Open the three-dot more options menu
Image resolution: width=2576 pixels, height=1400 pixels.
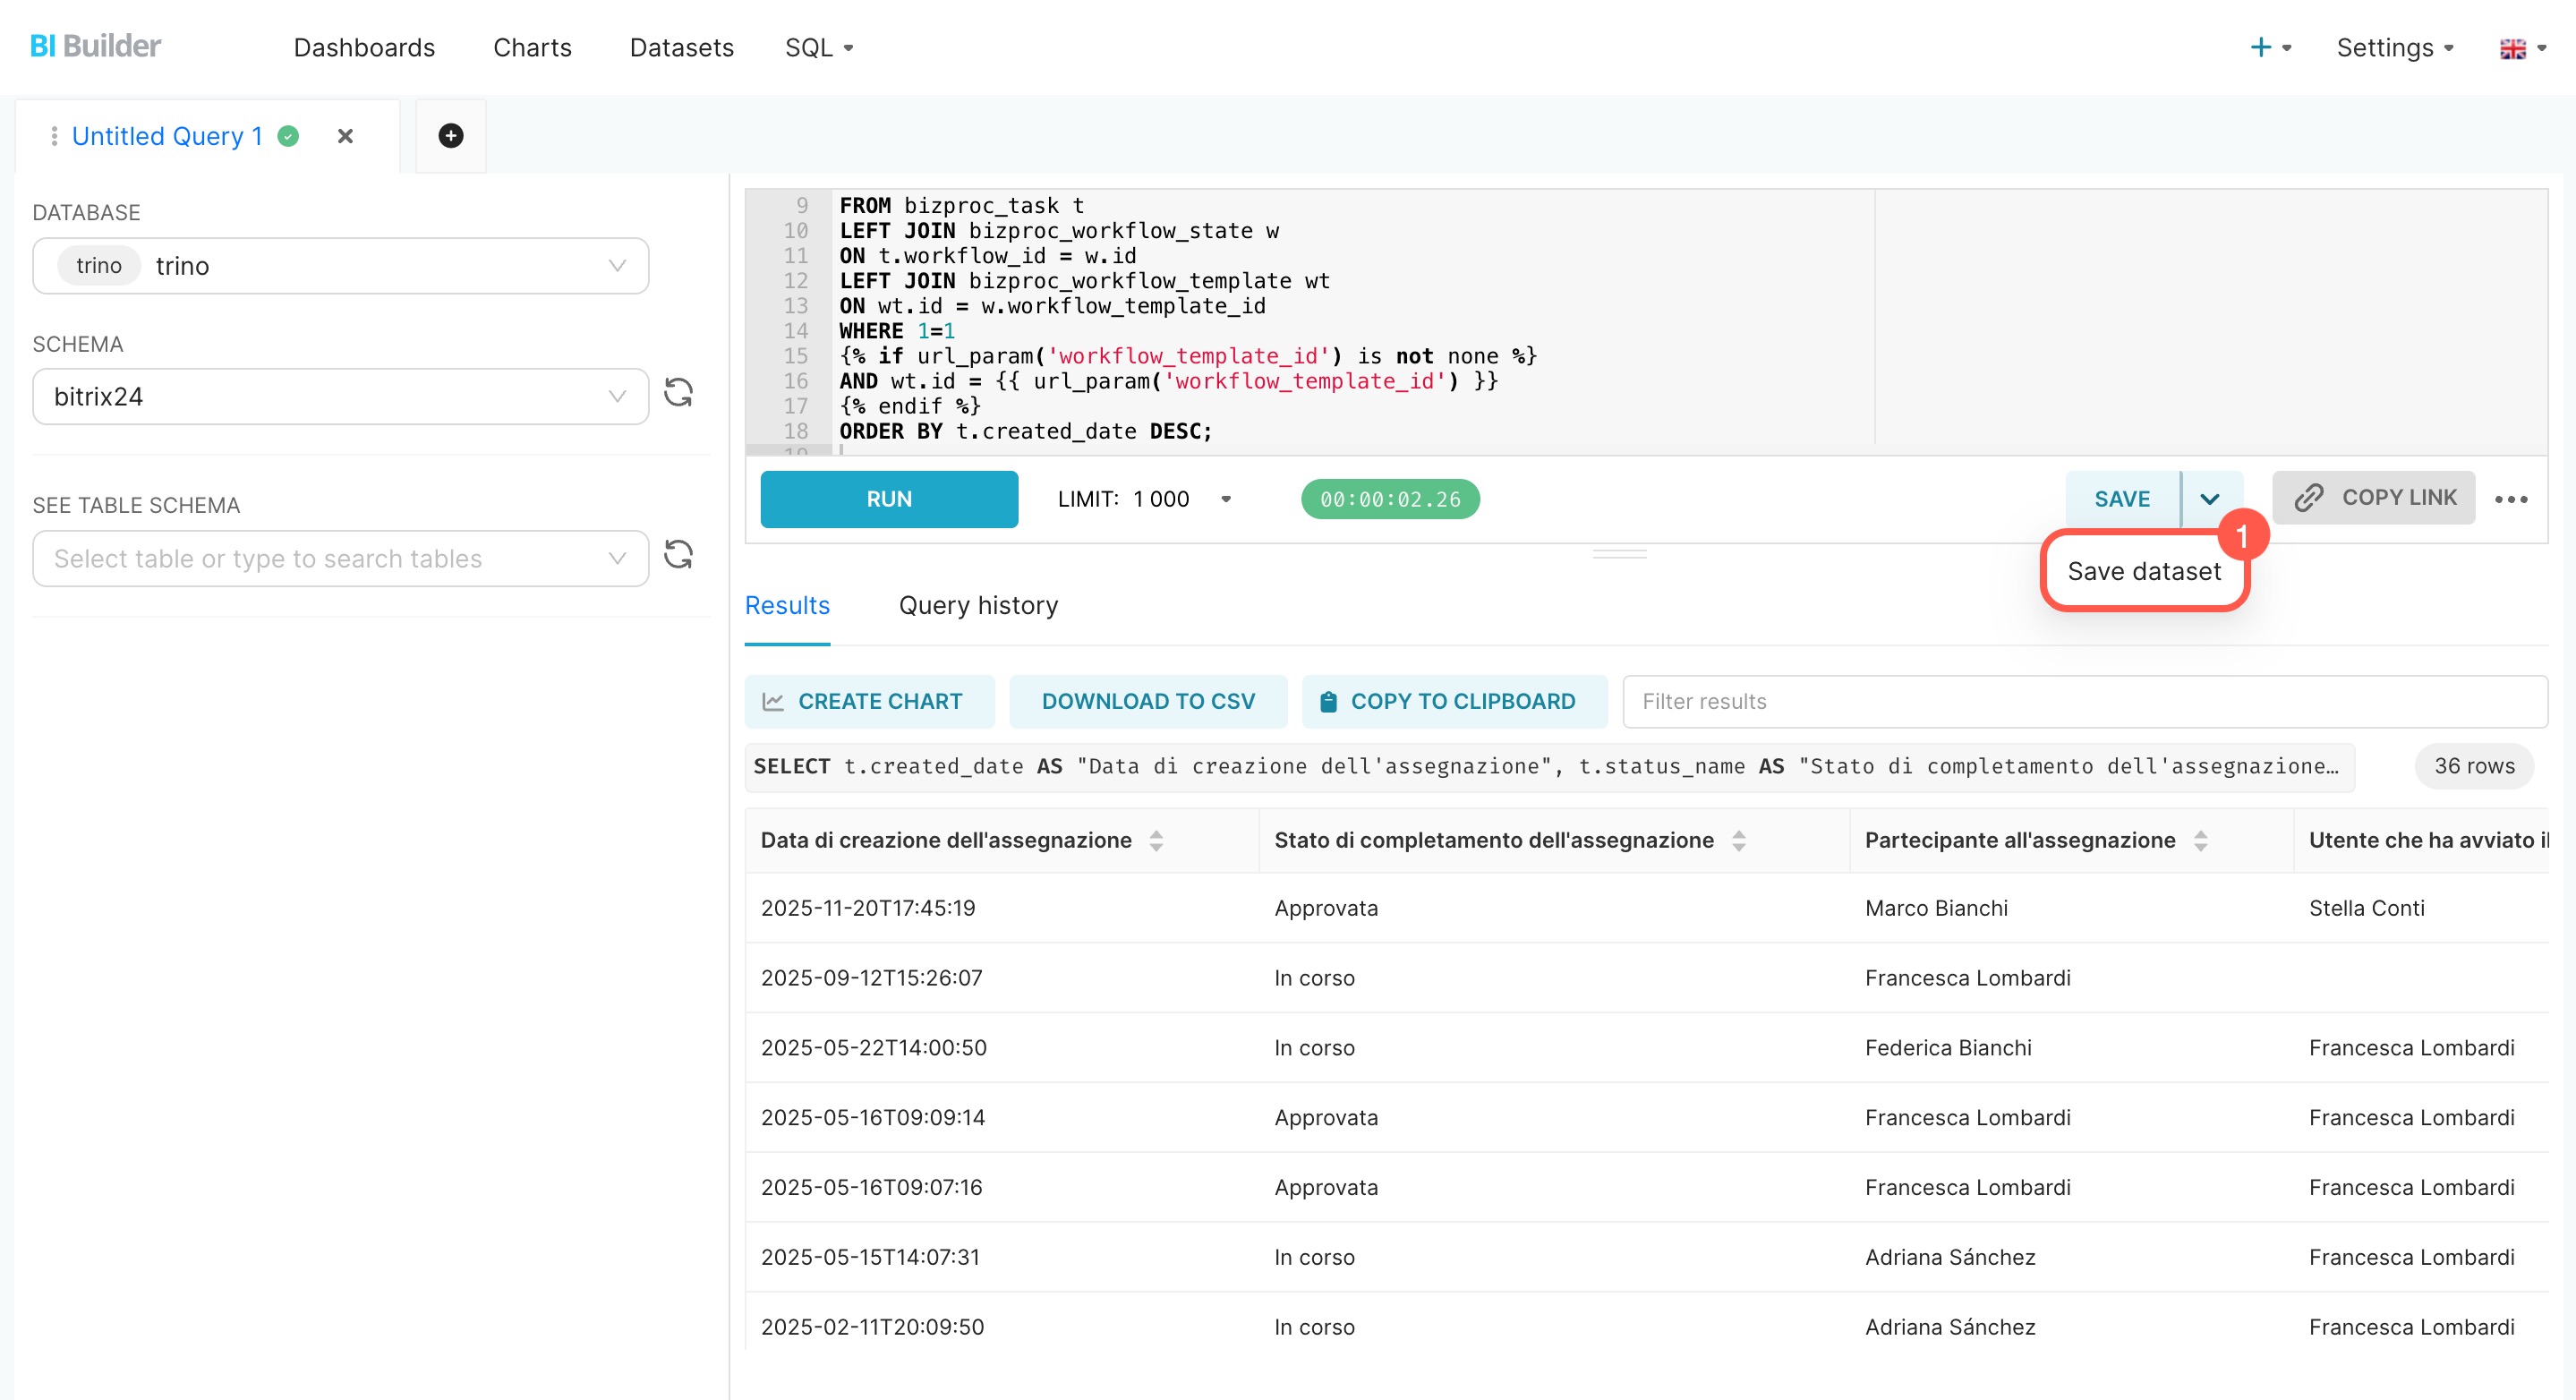pyautogui.click(x=2510, y=499)
